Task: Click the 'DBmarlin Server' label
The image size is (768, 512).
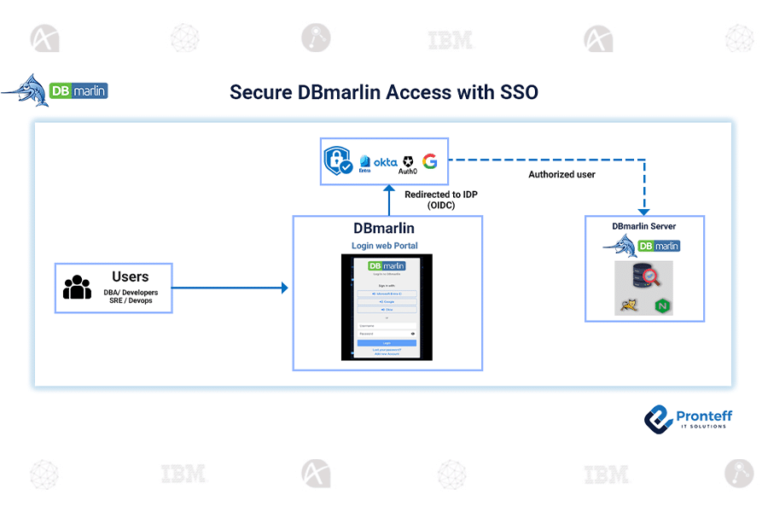Action: click(x=644, y=226)
